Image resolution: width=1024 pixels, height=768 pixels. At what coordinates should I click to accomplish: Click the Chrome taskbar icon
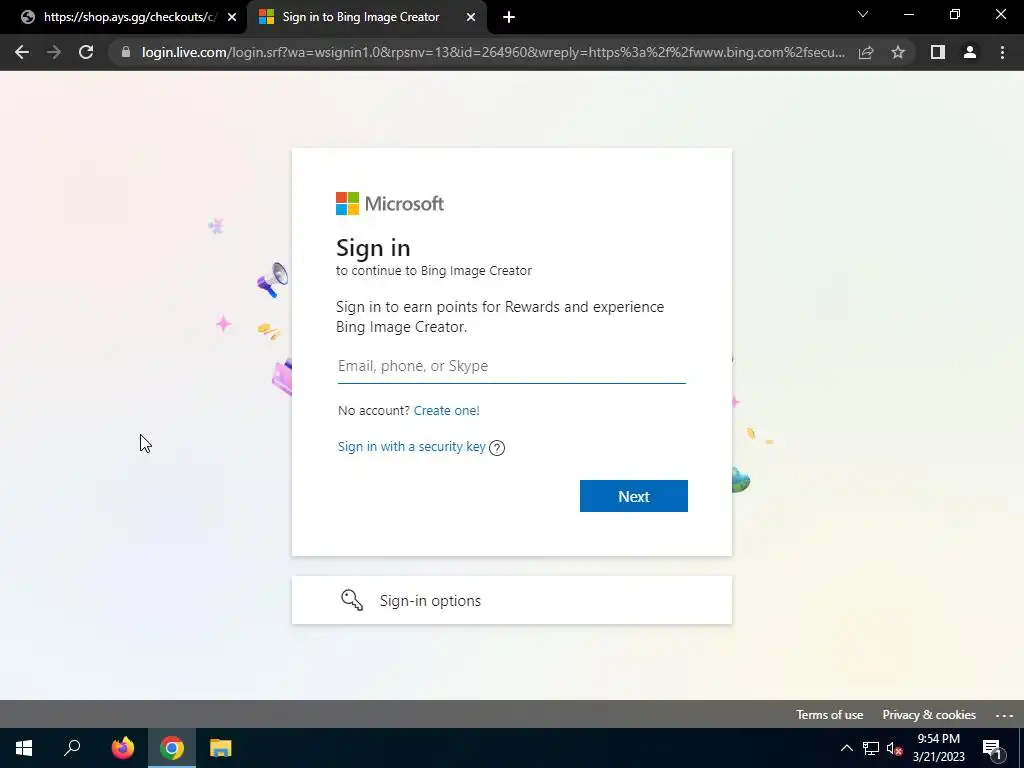point(172,748)
